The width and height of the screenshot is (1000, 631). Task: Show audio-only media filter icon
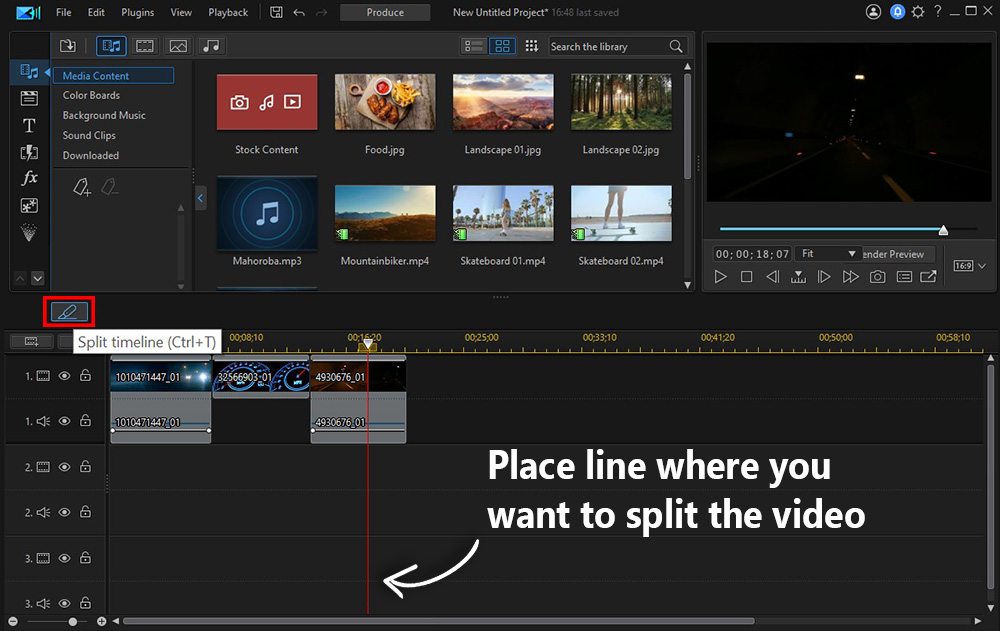210,46
